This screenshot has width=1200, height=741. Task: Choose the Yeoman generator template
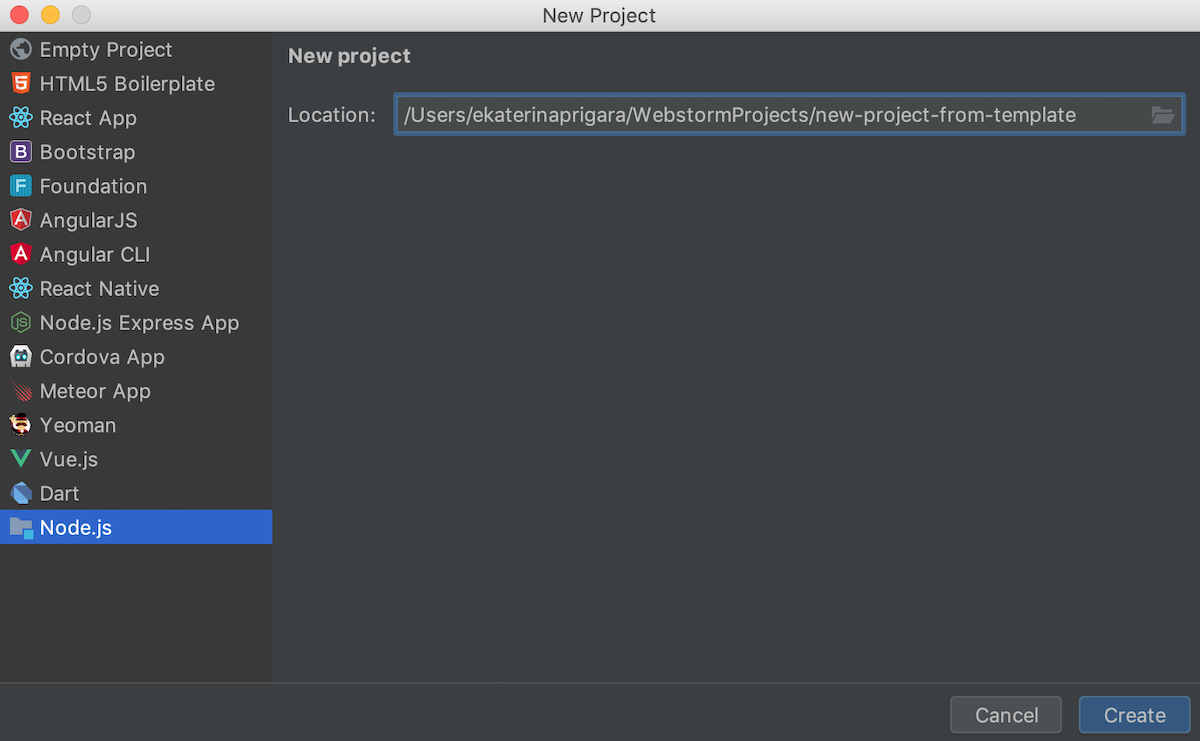77,424
